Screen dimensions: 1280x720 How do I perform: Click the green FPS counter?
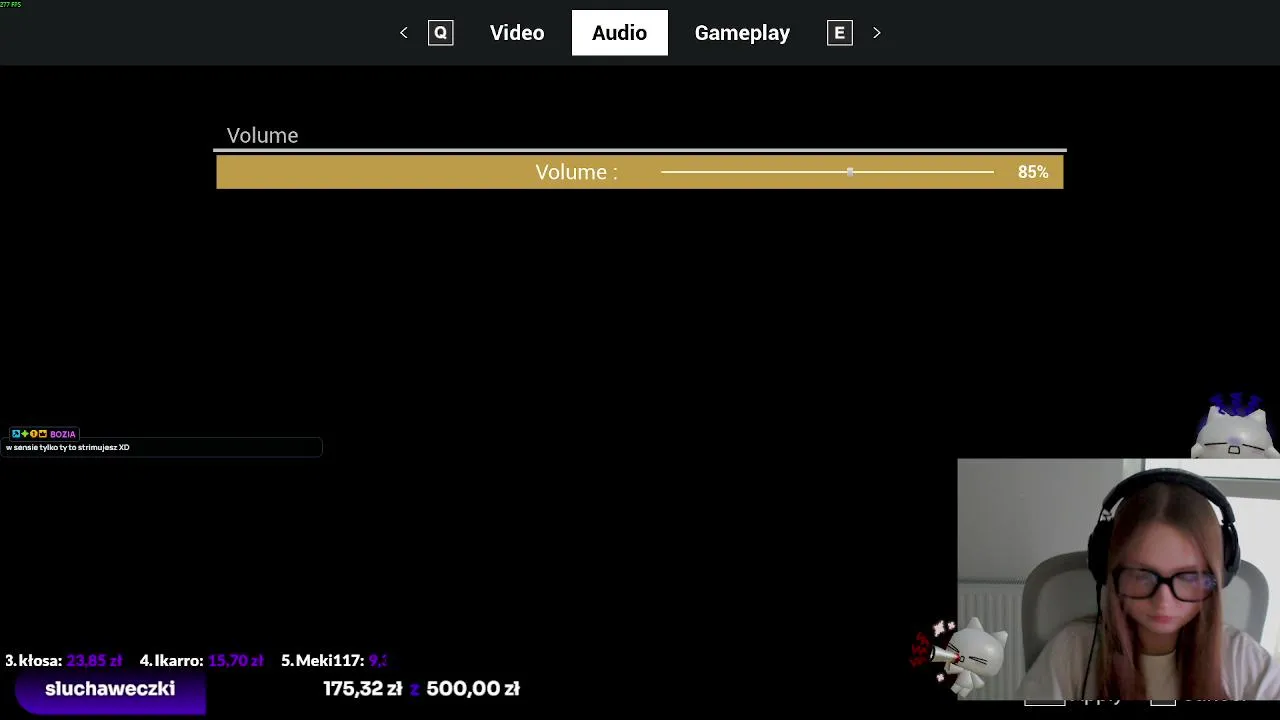point(11,4)
